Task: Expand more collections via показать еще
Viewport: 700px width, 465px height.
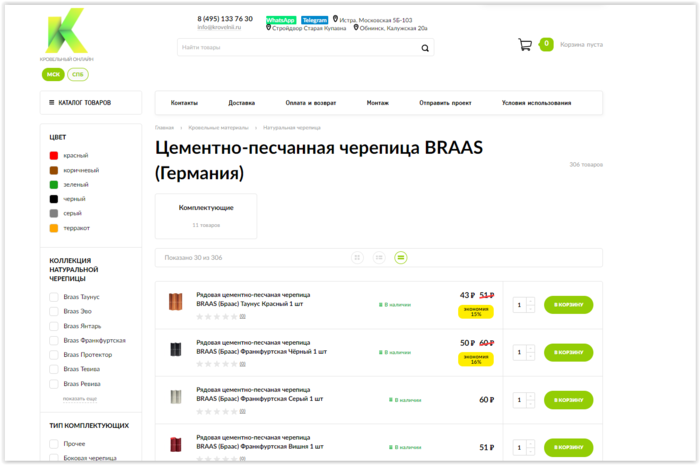Action: pyautogui.click(x=80, y=399)
